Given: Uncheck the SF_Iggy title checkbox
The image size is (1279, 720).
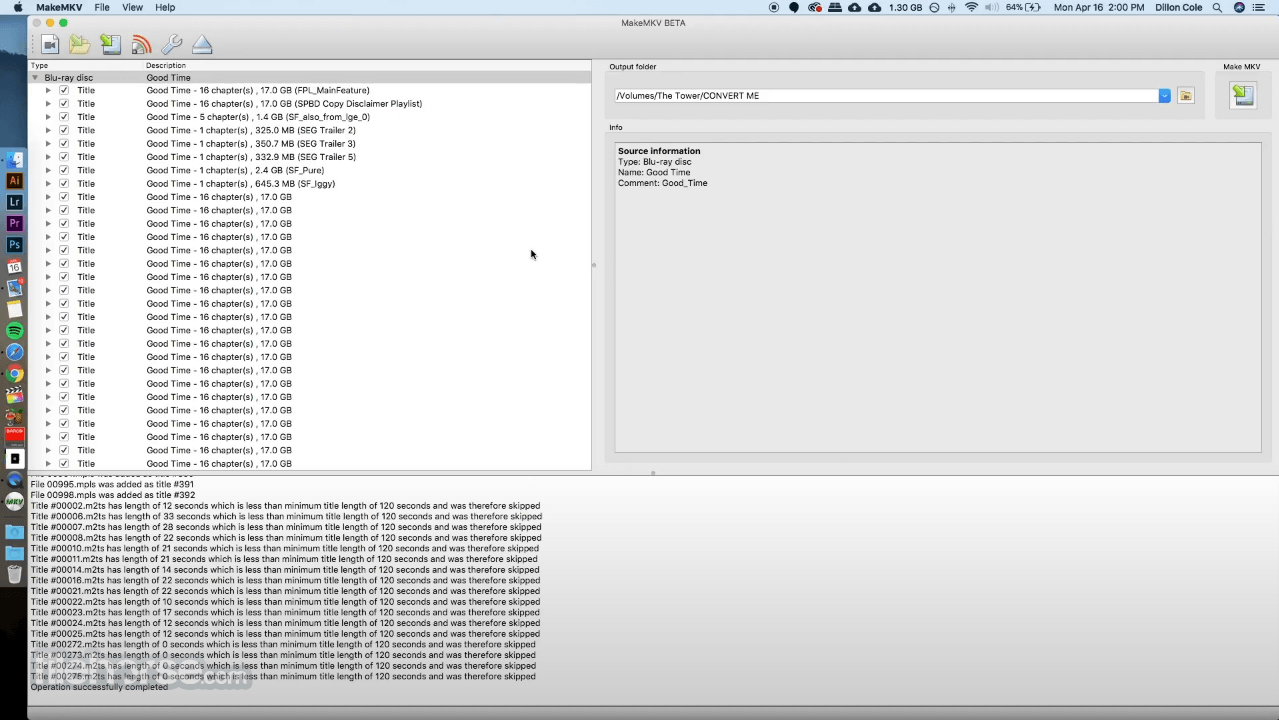Looking at the screenshot, I should point(64,183).
